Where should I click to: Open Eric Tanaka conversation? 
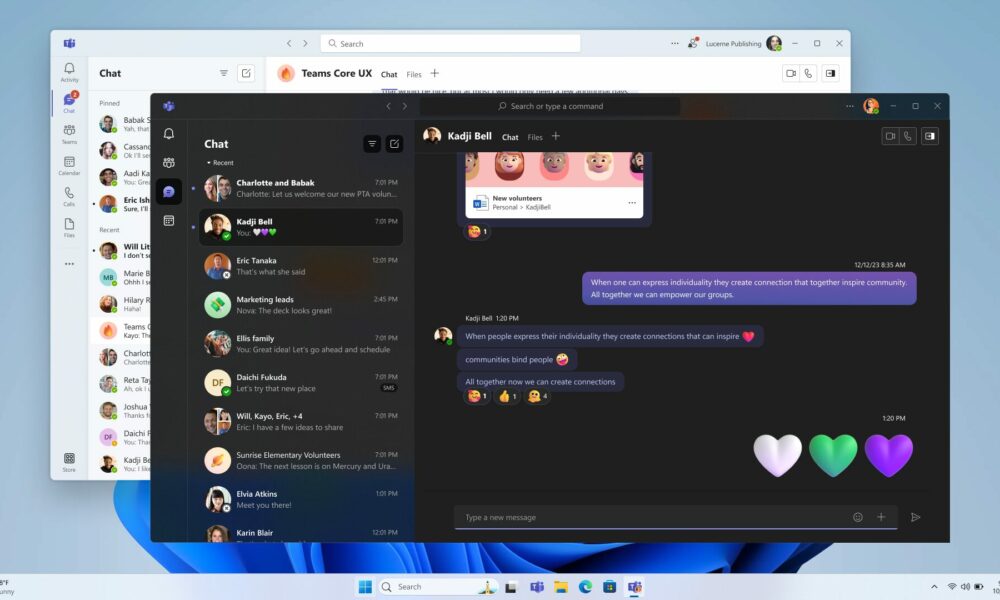click(x=301, y=266)
